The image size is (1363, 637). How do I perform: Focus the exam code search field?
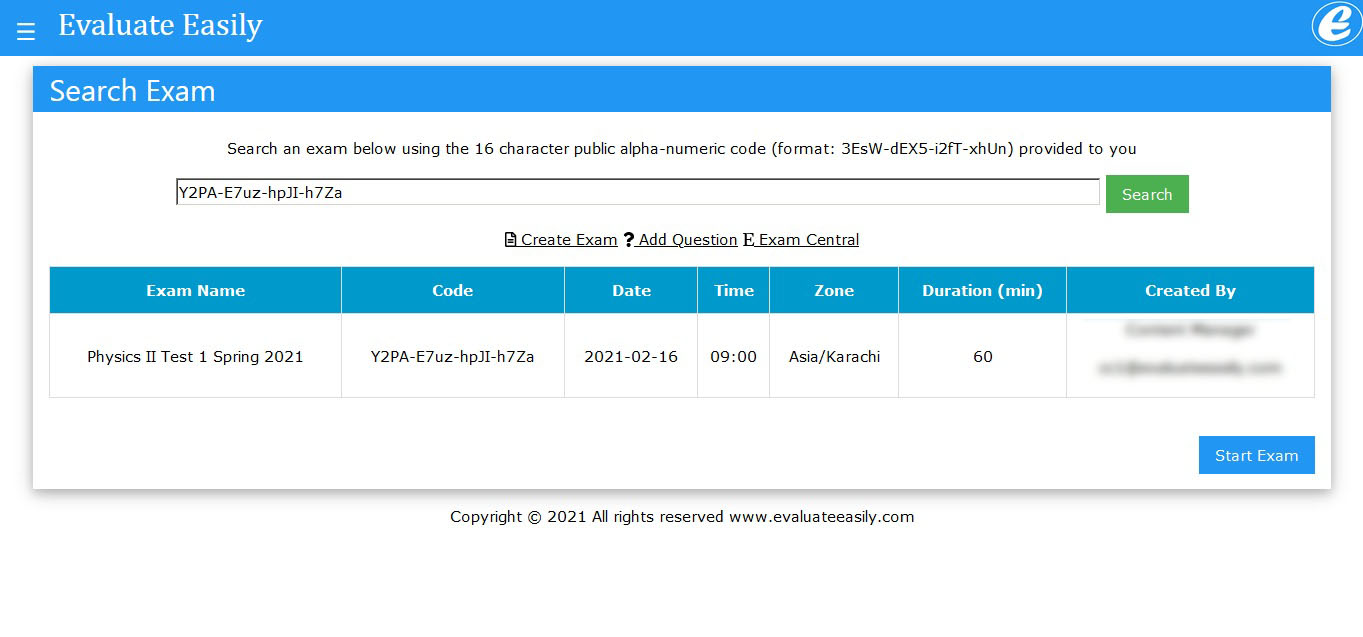(637, 193)
